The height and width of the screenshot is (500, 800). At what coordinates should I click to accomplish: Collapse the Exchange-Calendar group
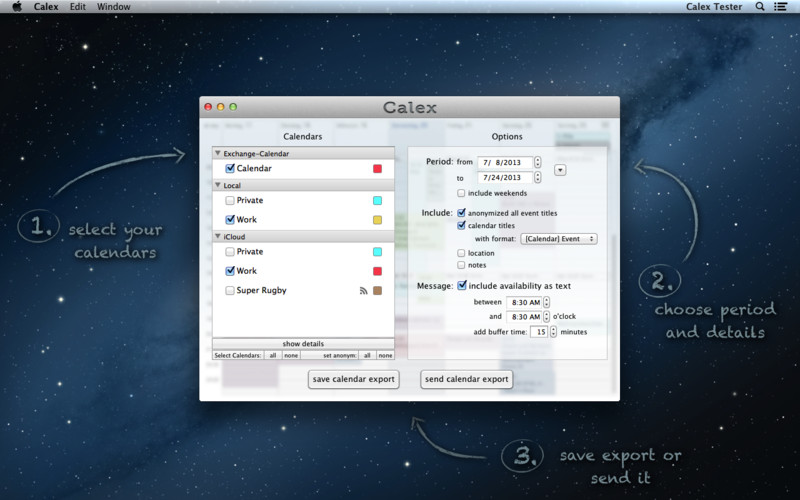(218, 153)
